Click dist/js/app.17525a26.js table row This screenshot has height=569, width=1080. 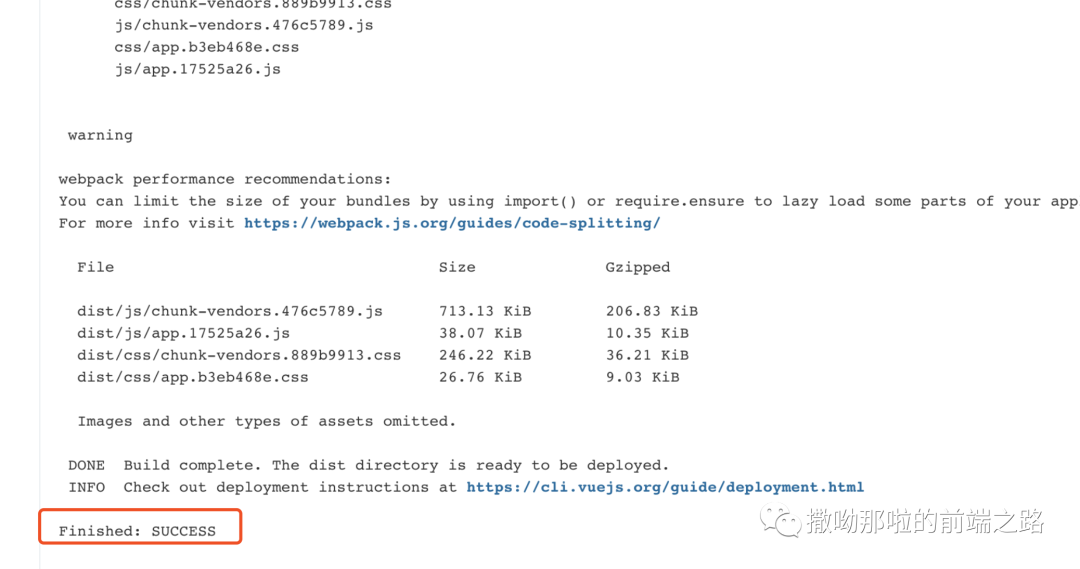pos(183,333)
